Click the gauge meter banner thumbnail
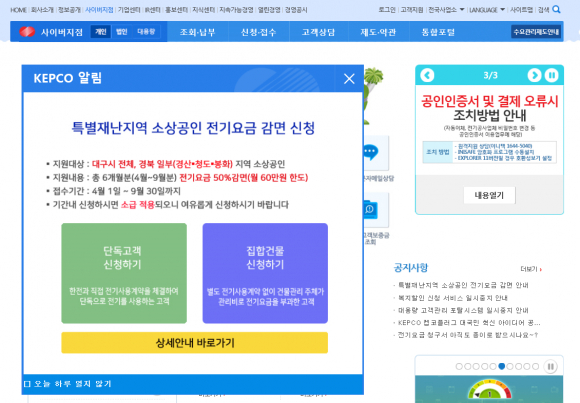 489,389
